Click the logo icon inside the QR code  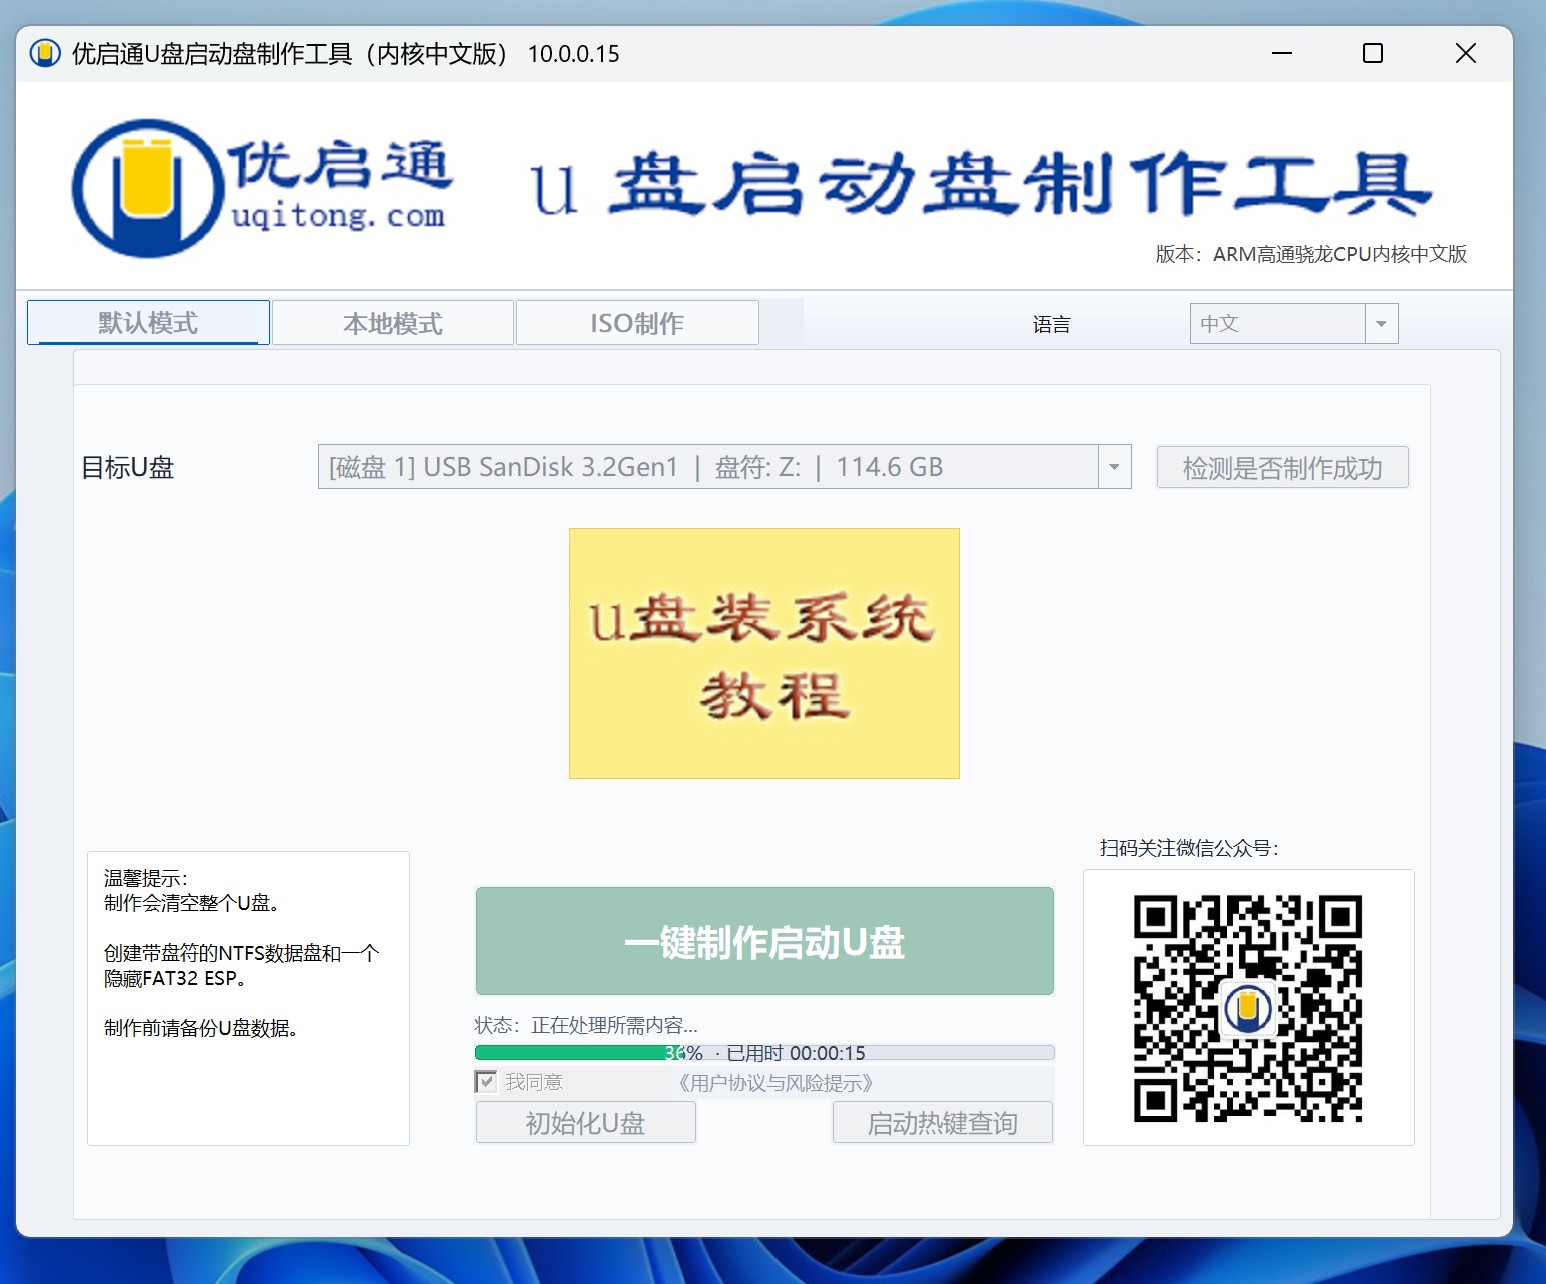coord(1248,1008)
